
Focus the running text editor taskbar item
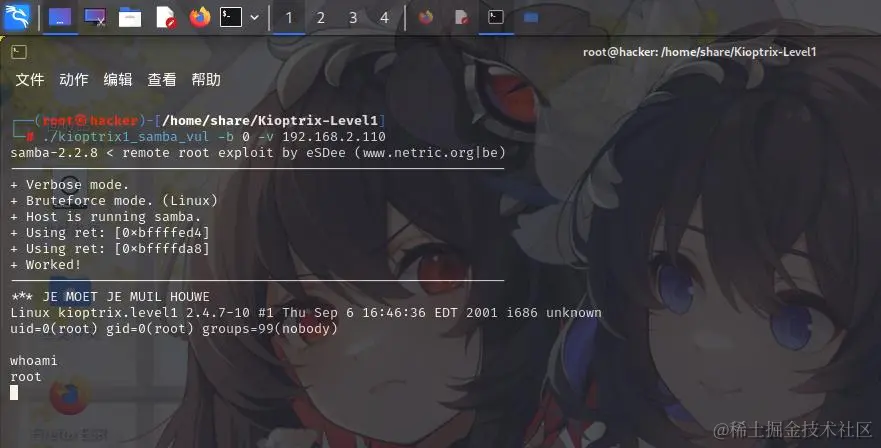(461, 17)
